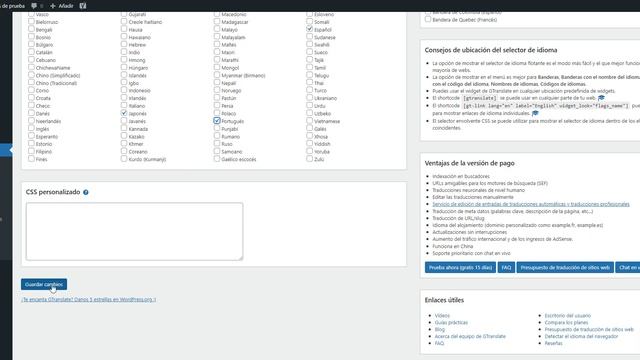Tick the Italiano language checkbox
The height and width of the screenshot is (360, 640).
coord(124,105)
